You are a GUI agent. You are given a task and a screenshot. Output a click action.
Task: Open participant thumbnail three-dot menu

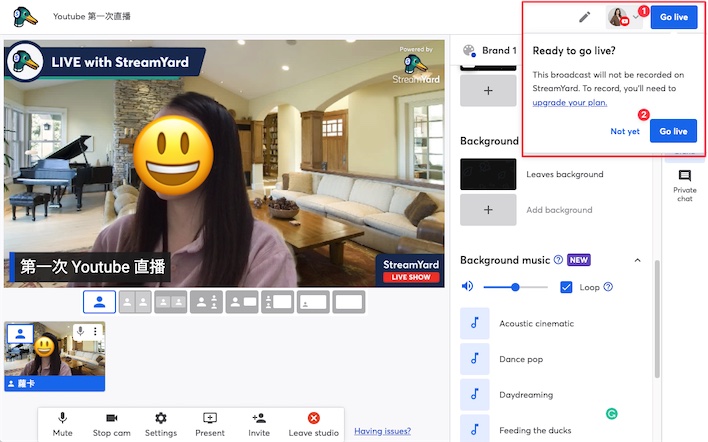95,331
